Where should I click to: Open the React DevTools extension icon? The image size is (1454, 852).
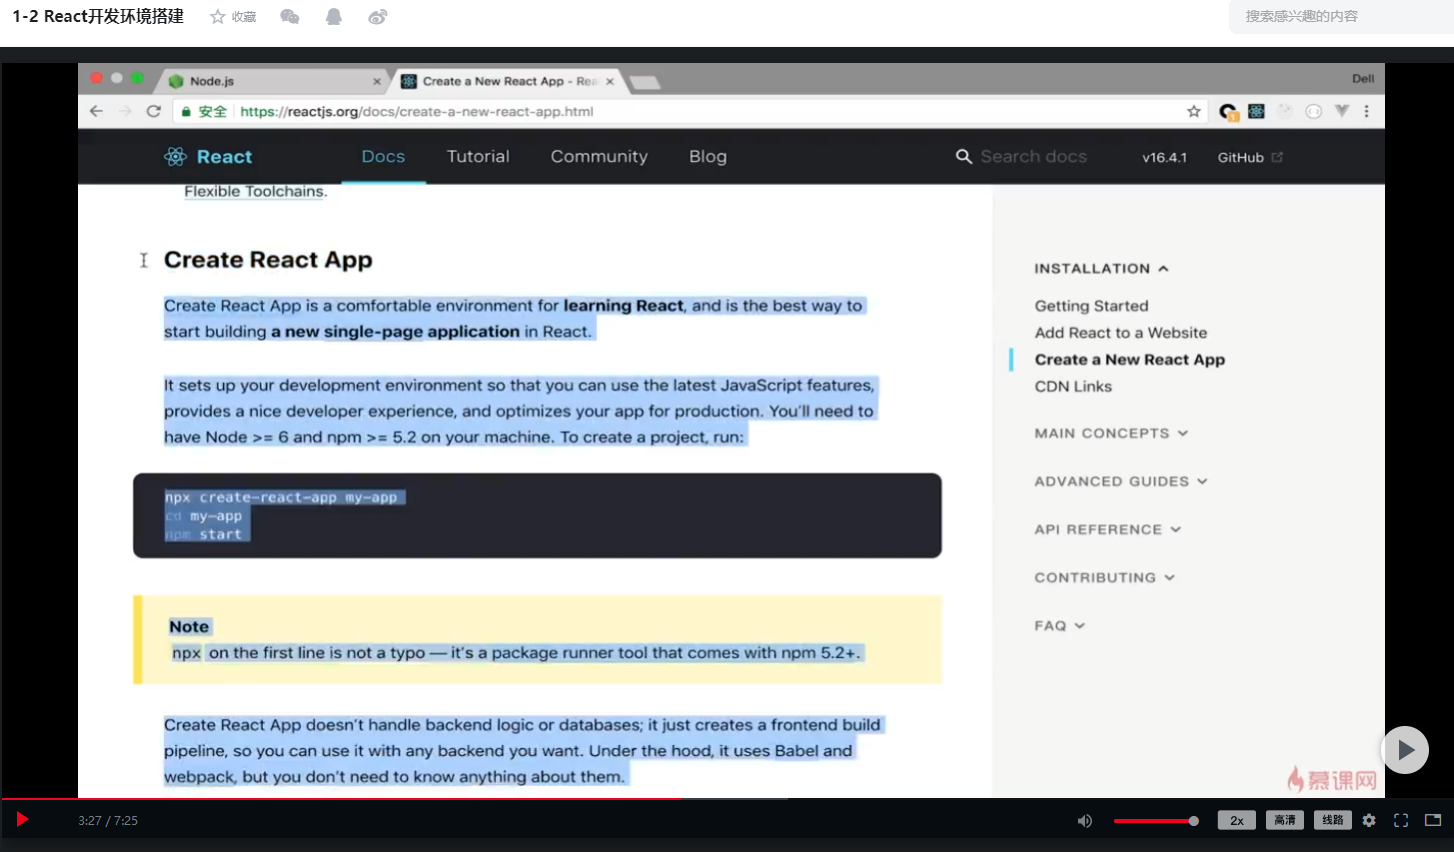[1257, 111]
